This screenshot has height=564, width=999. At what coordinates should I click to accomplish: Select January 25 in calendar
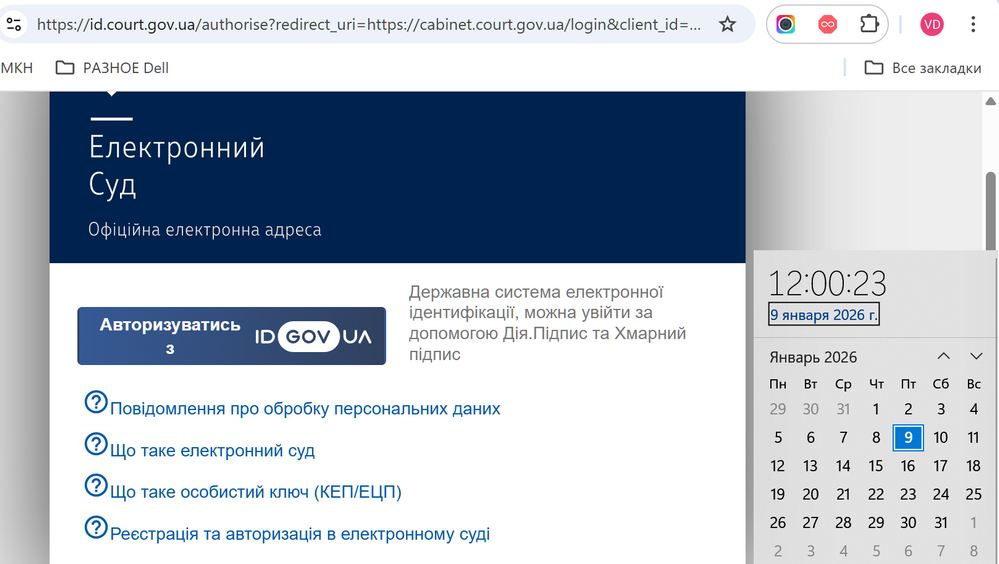point(974,494)
